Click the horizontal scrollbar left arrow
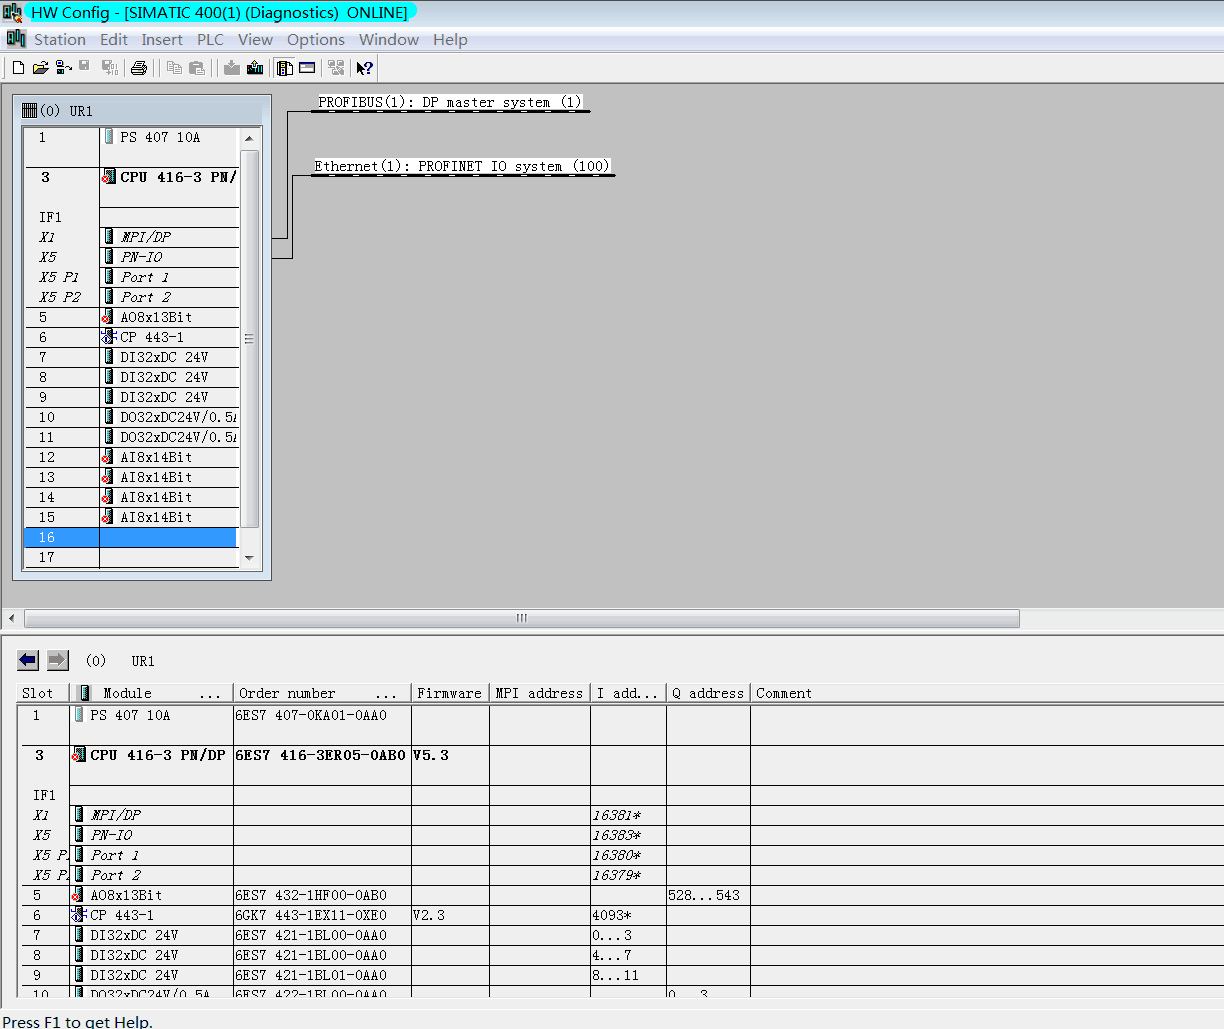Viewport: 1224px width, 1029px height. (12, 618)
